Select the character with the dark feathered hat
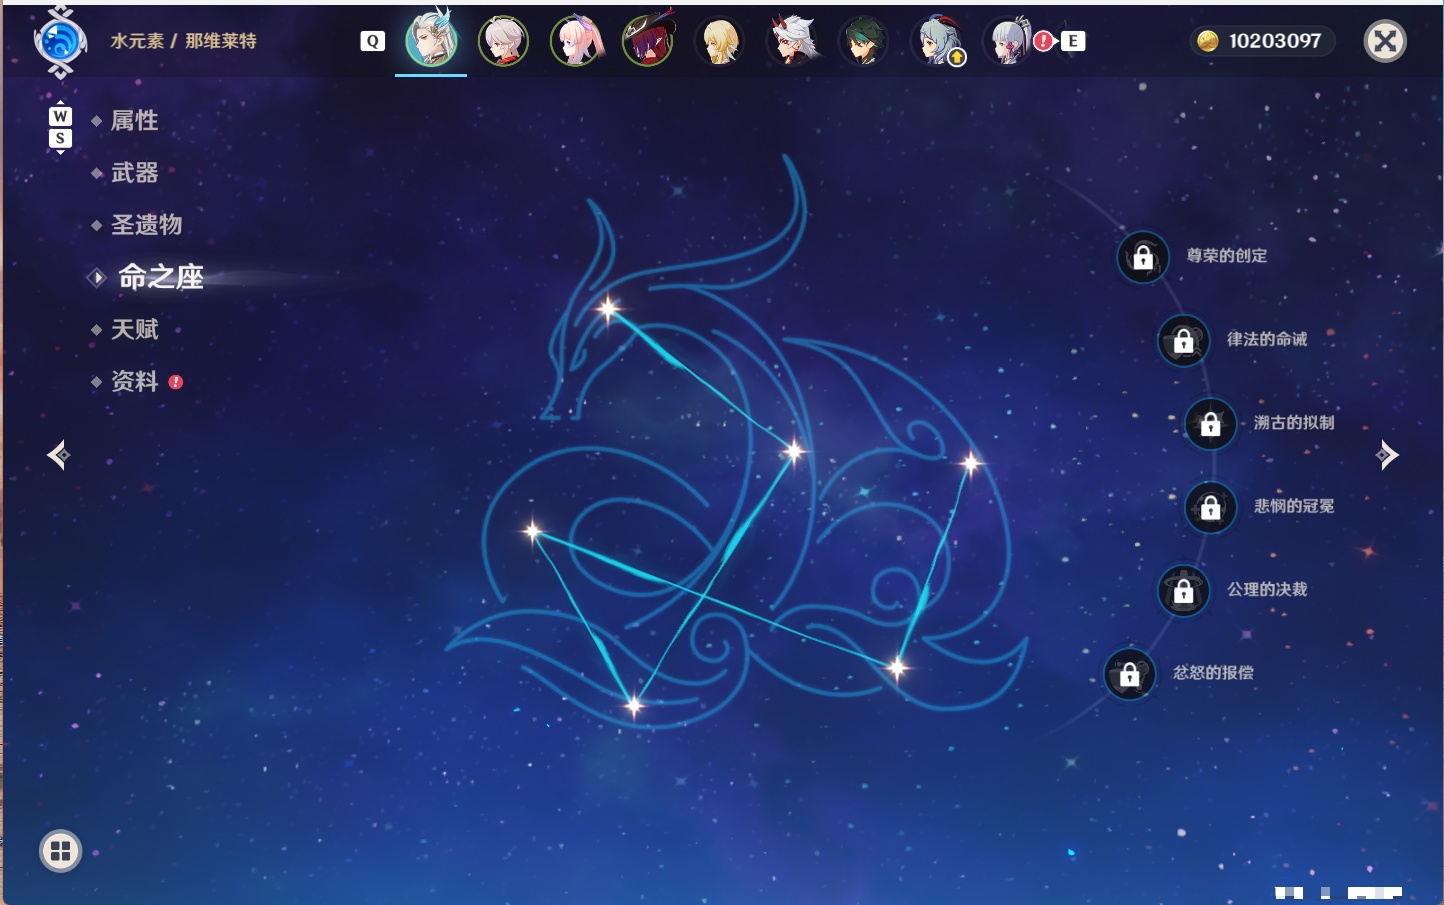Viewport: 1444px width, 905px height. point(648,41)
